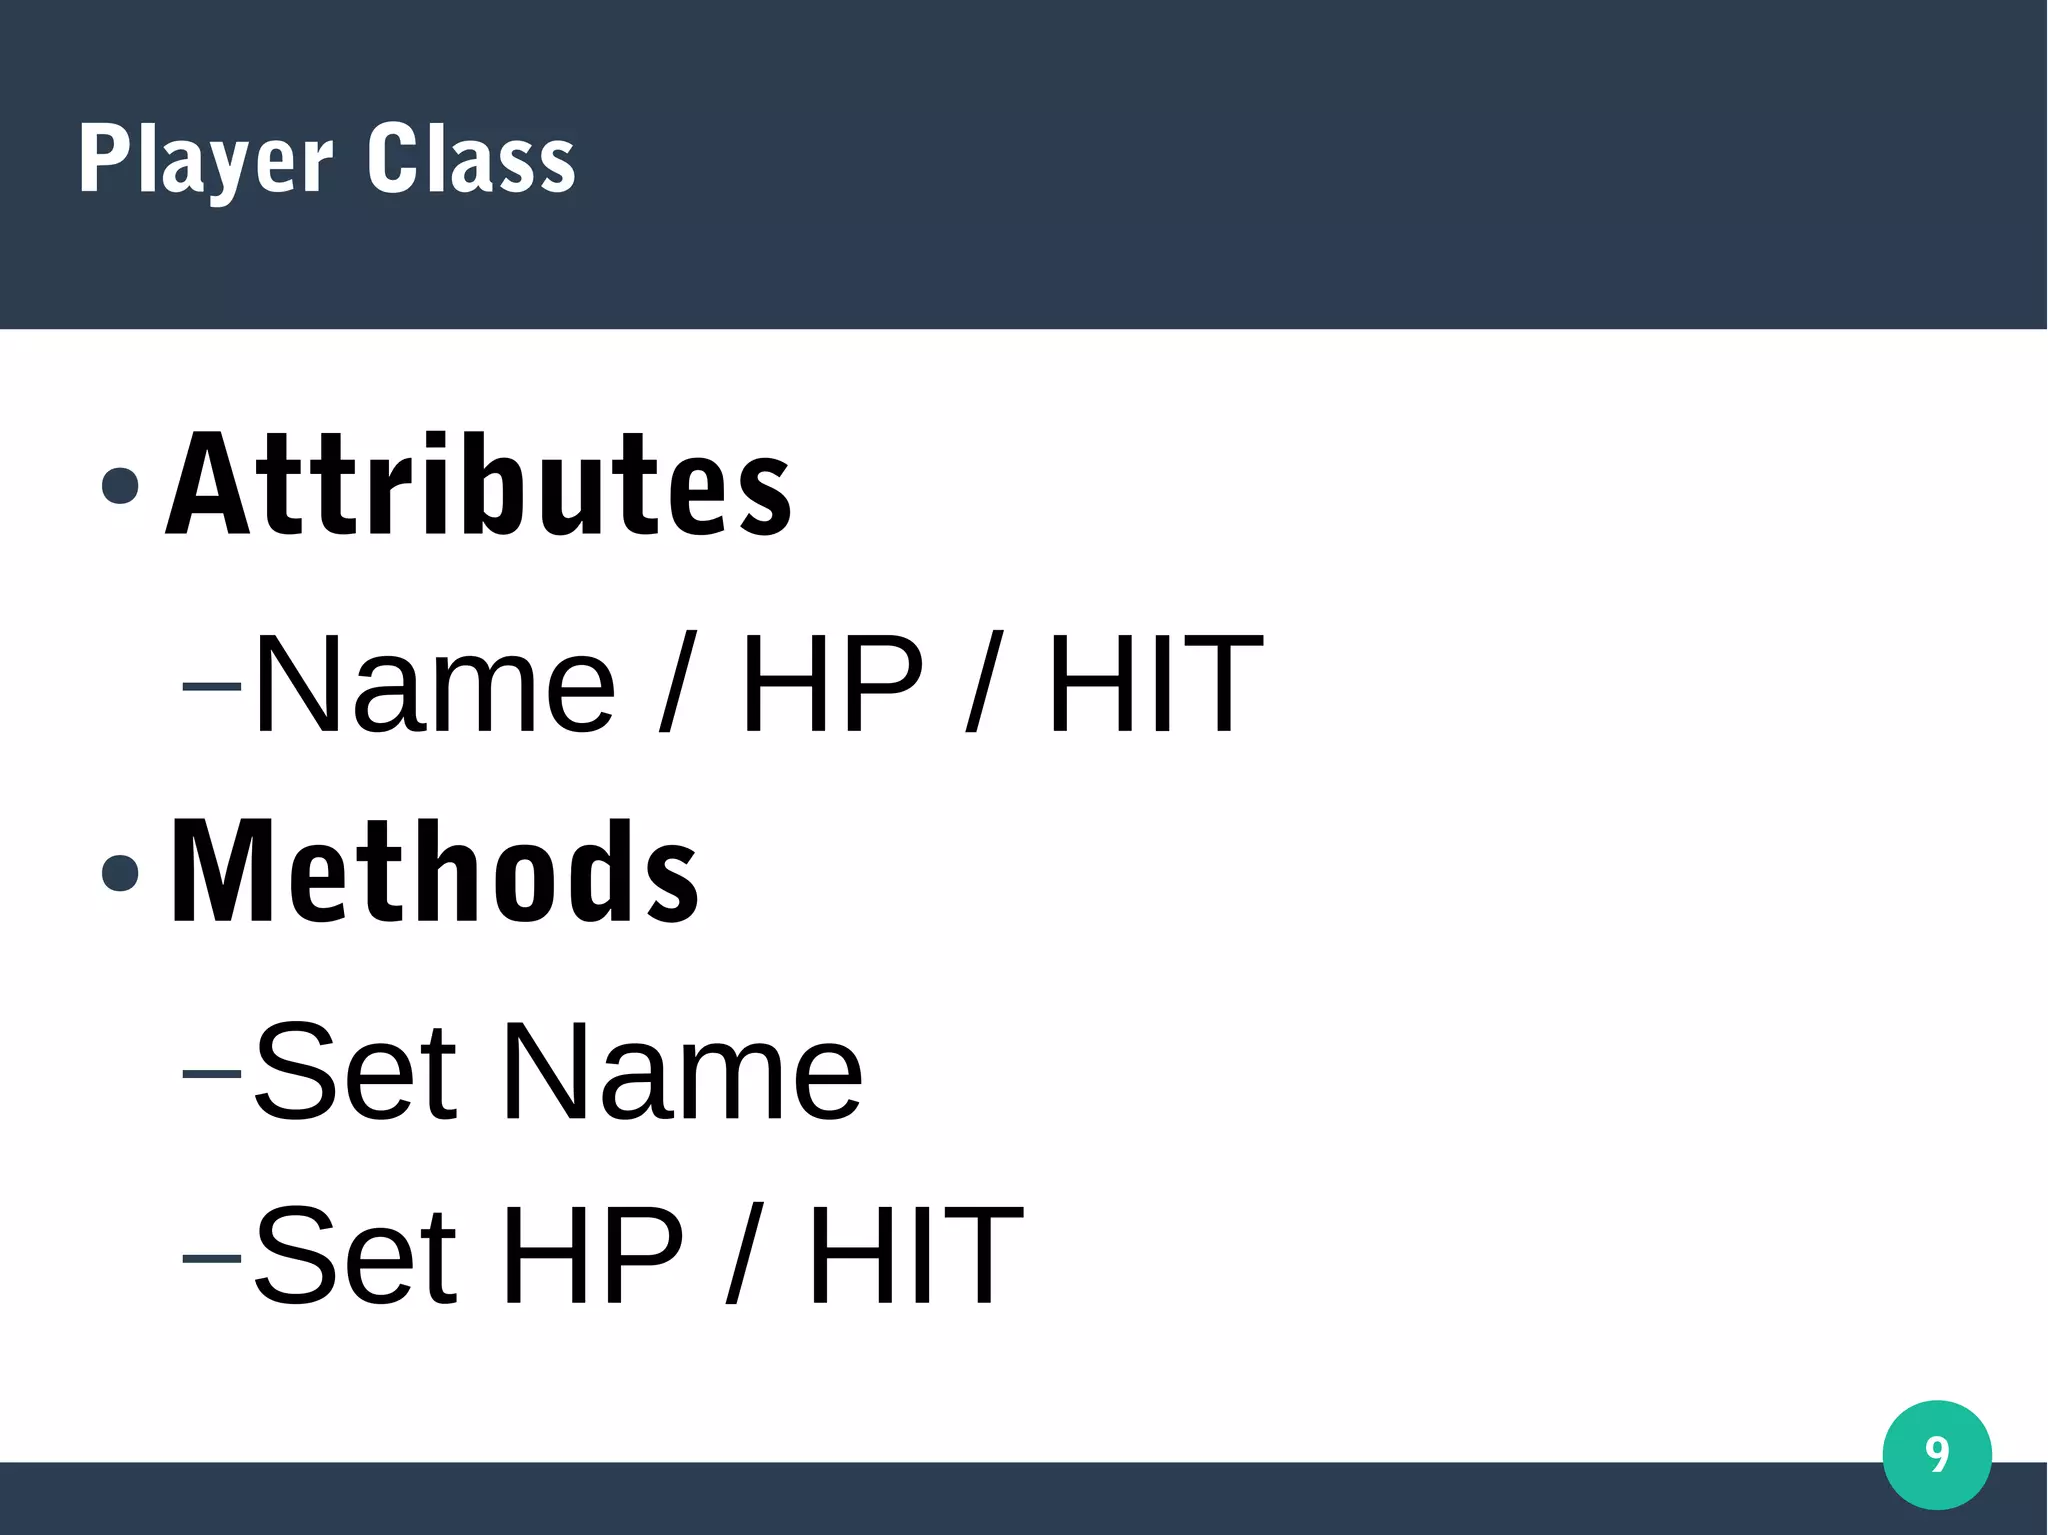Click the bullet dot before Attributes
2048x1535 pixels.
click(x=120, y=486)
